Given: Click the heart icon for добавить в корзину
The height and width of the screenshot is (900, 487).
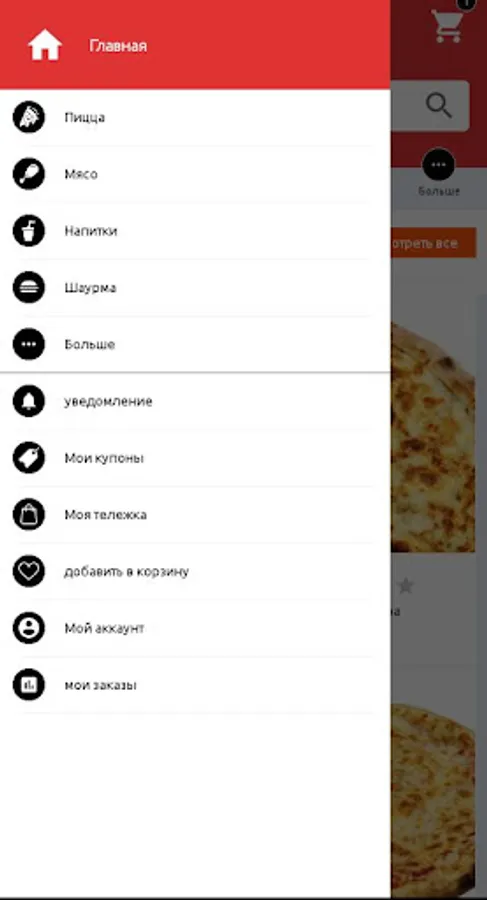Looking at the screenshot, I should pyautogui.click(x=29, y=572).
